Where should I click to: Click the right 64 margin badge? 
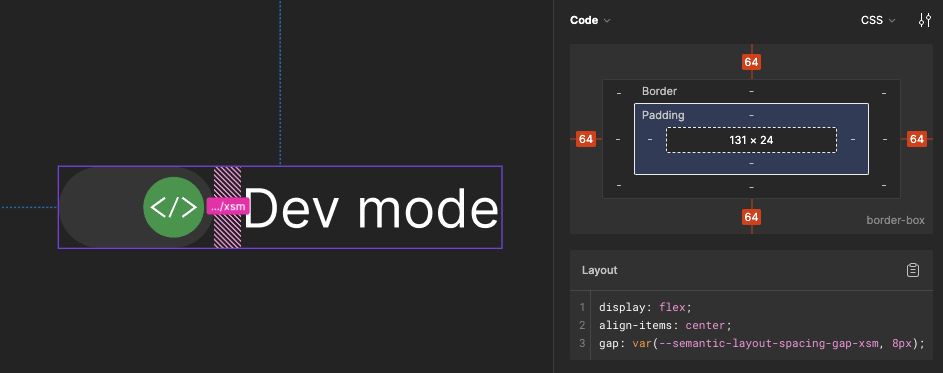point(917,139)
